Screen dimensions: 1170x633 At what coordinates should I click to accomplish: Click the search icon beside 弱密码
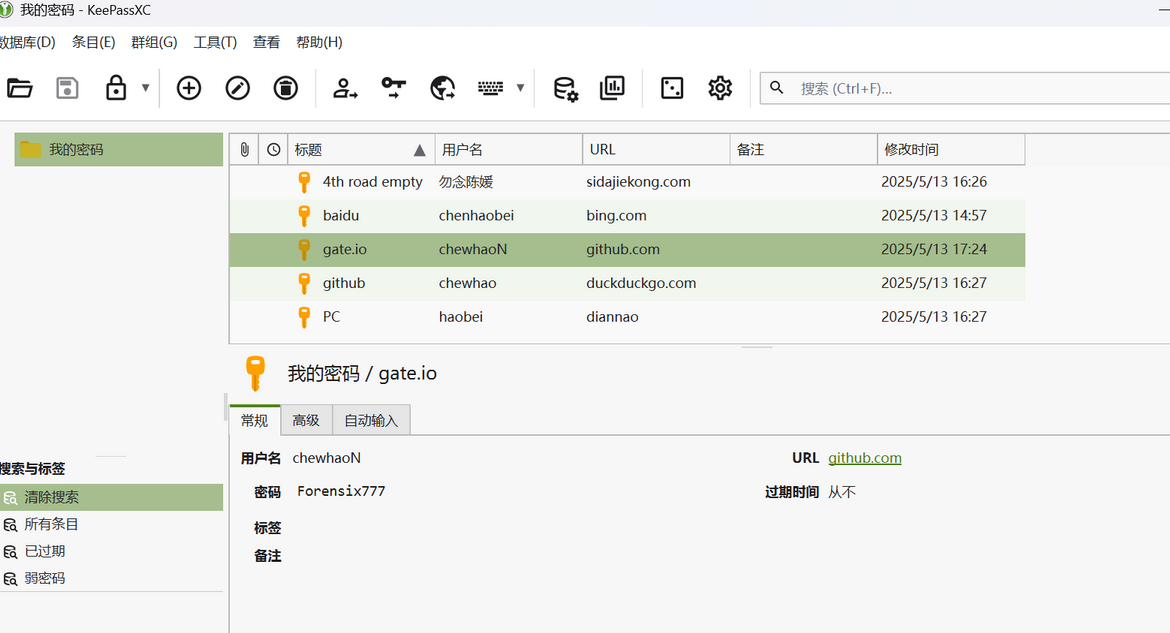tap(10, 579)
